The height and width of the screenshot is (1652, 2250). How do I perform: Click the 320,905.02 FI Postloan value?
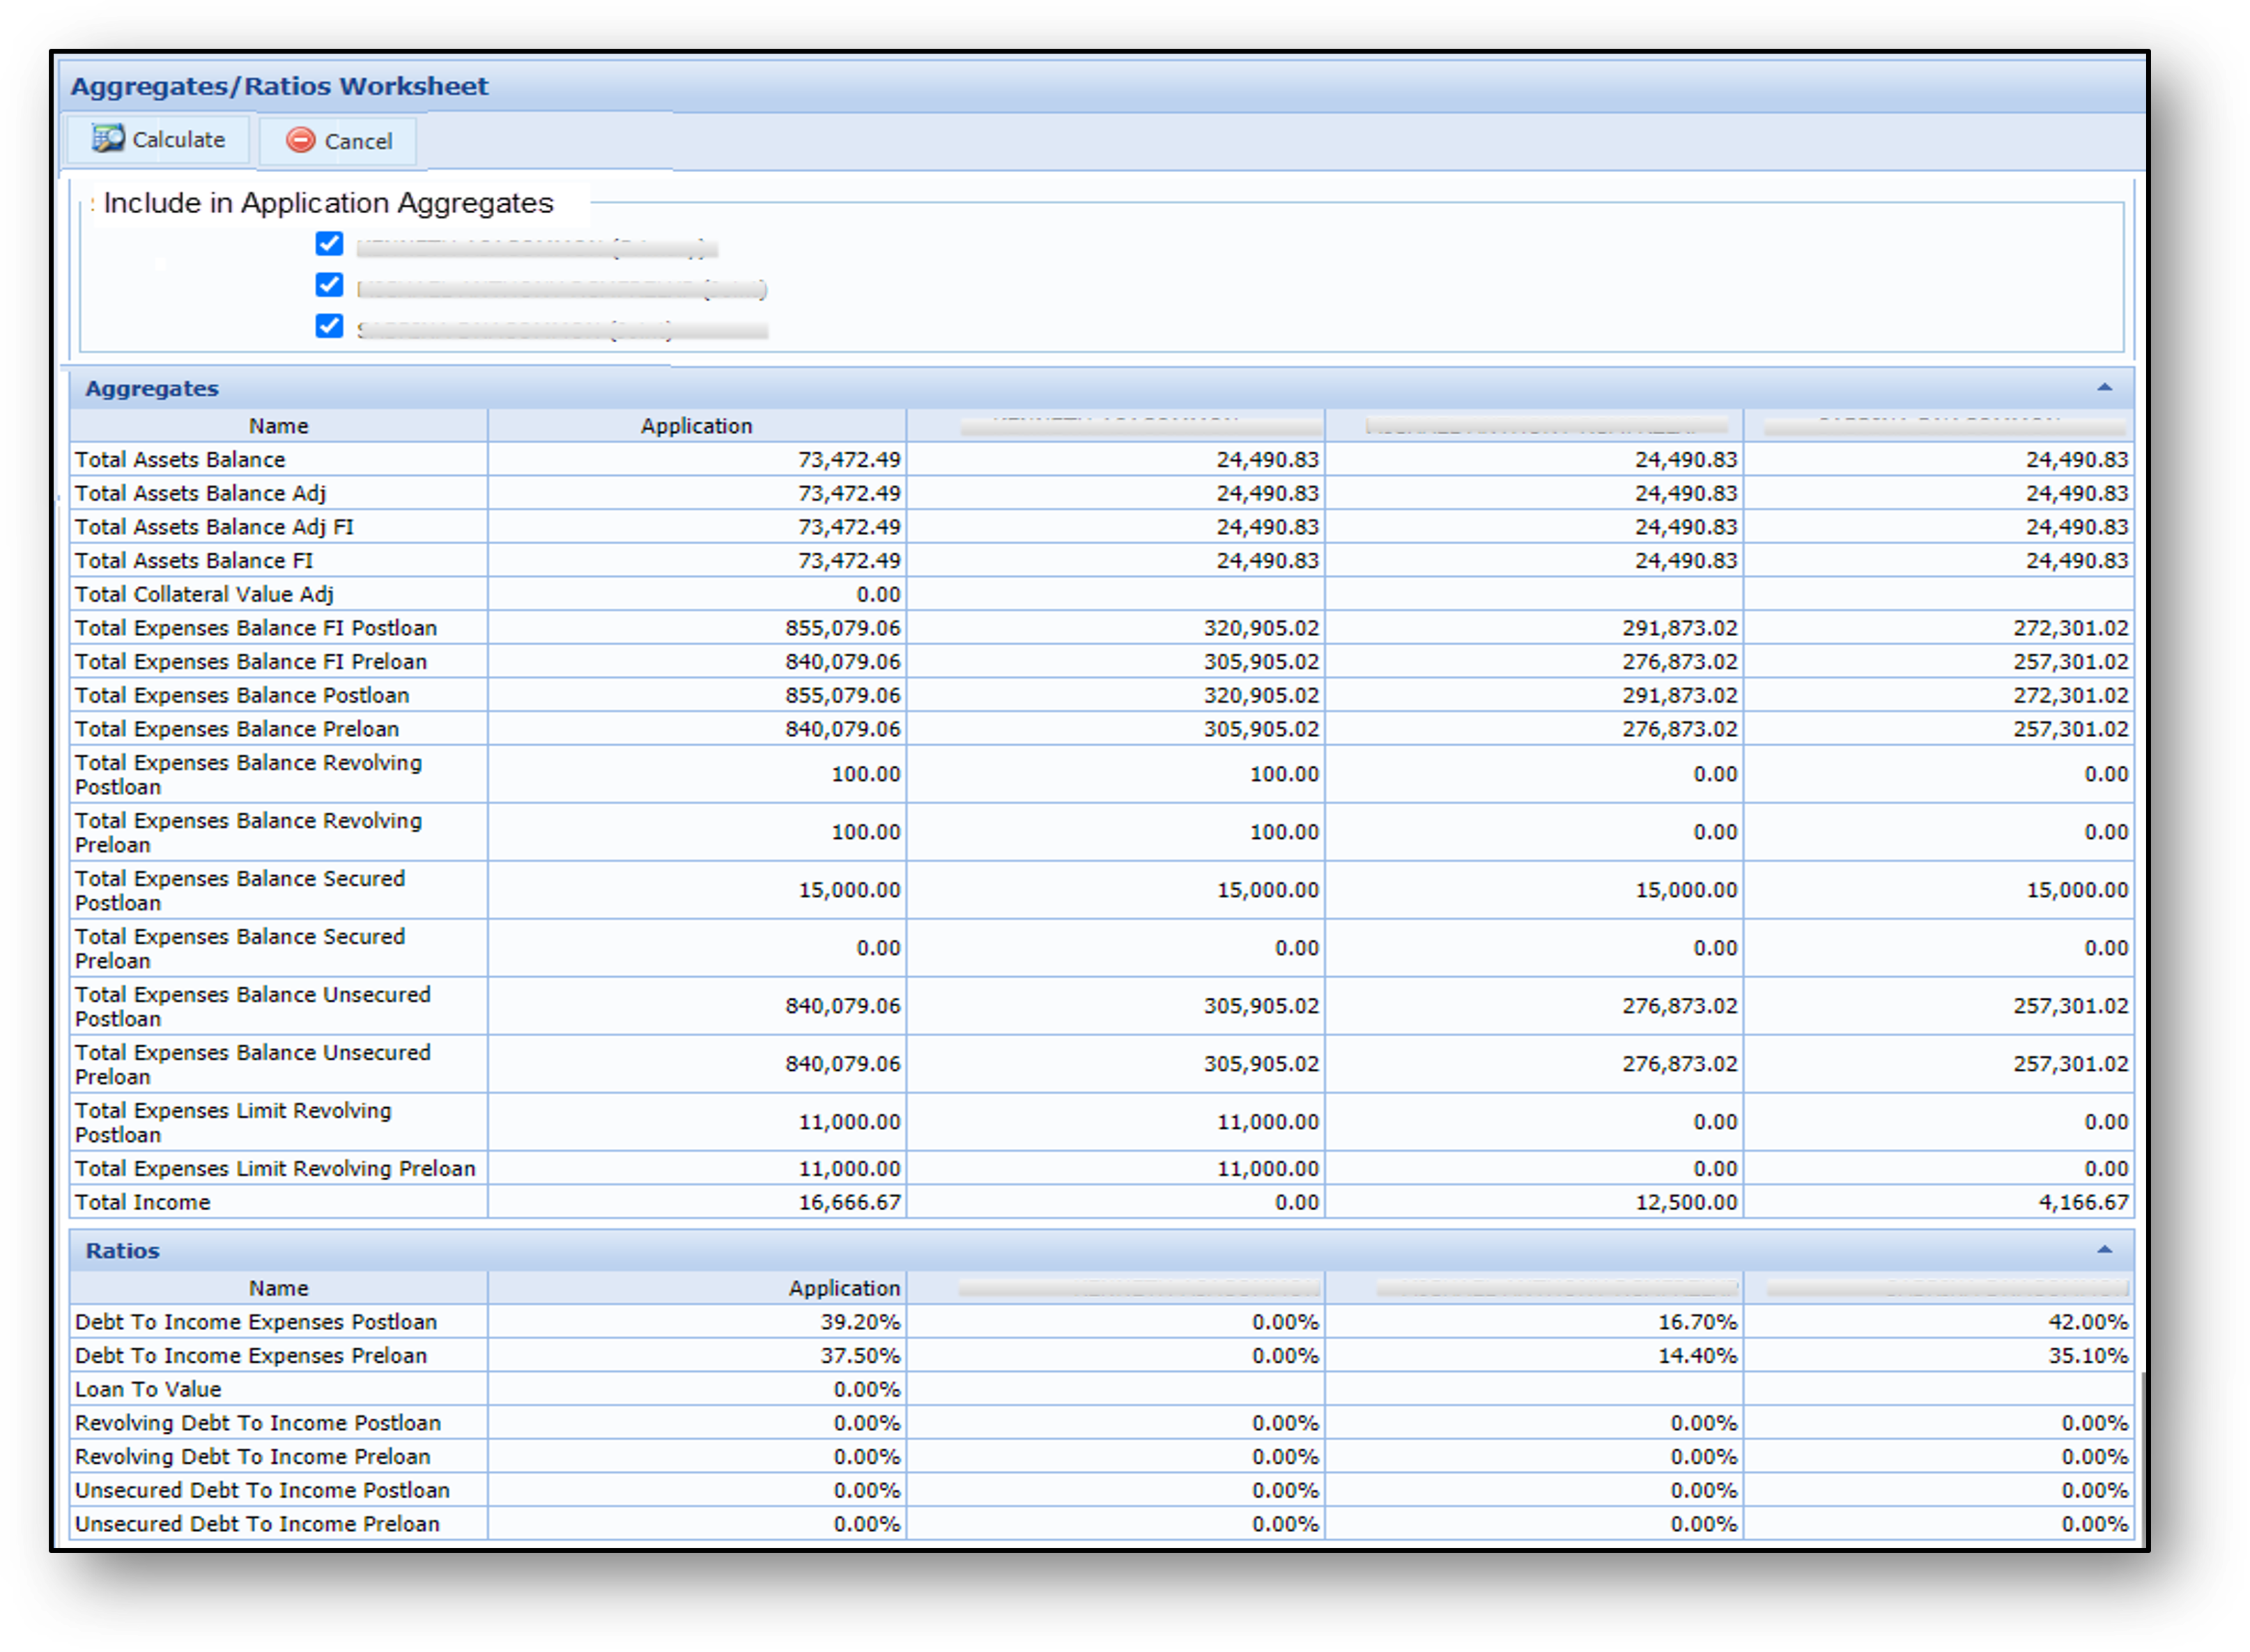coord(1261,628)
